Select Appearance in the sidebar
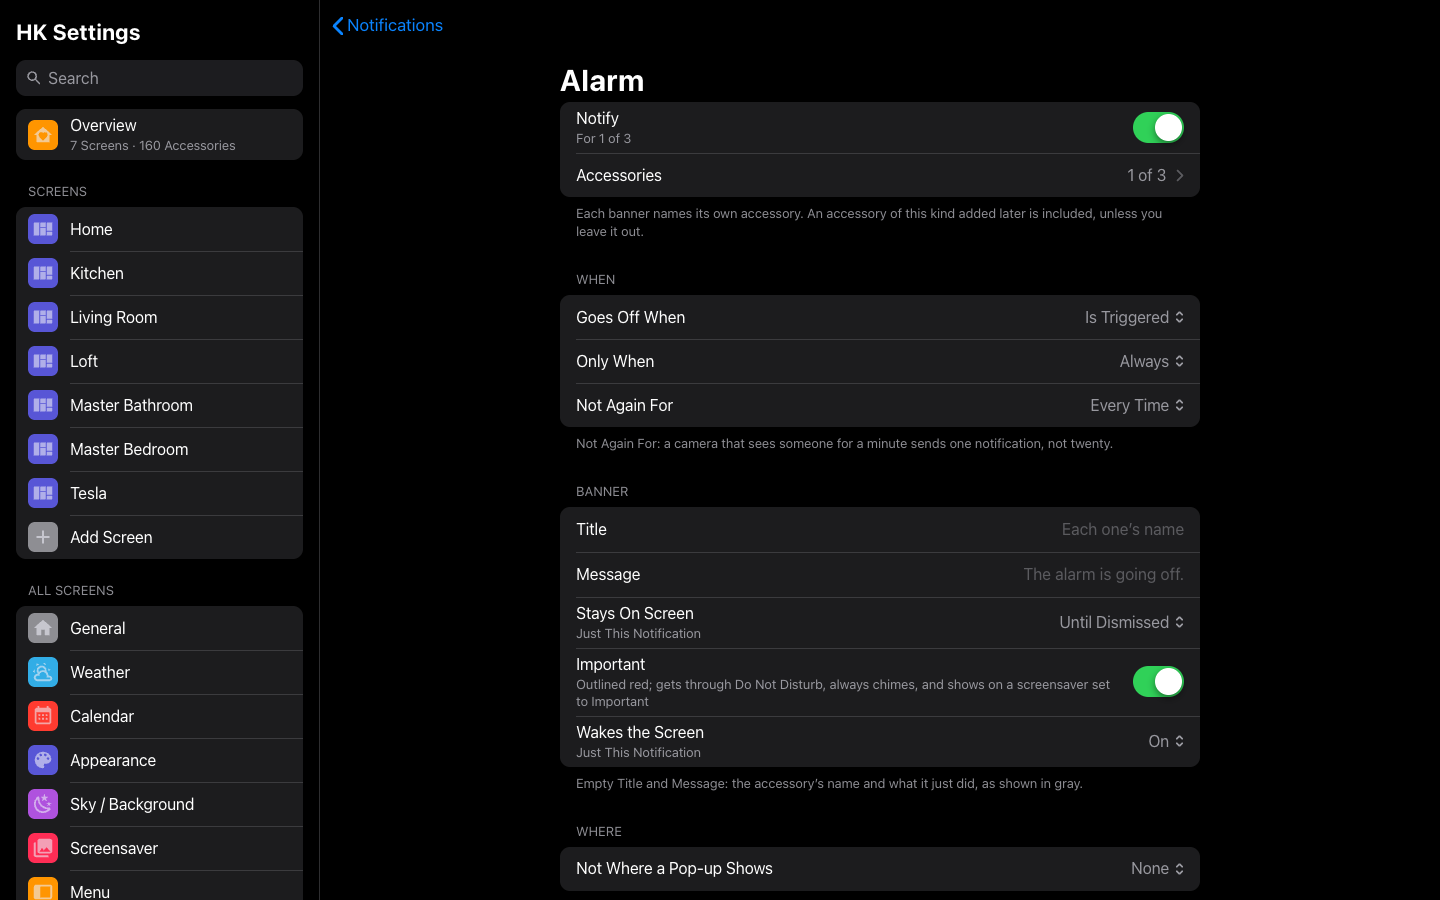Viewport: 1440px width, 900px height. pos(160,760)
